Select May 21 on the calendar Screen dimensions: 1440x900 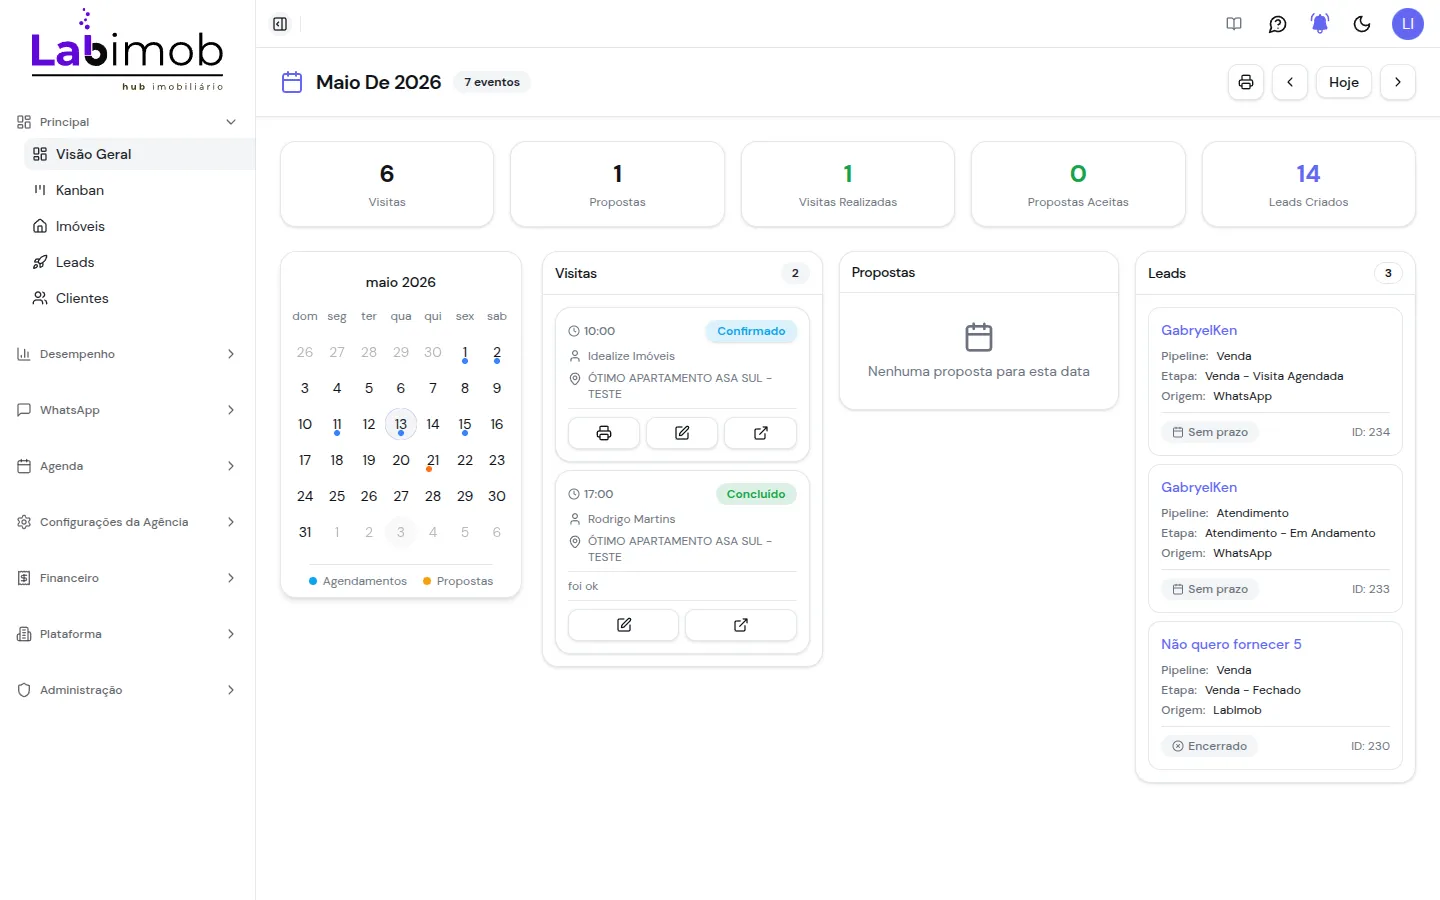[433, 460]
